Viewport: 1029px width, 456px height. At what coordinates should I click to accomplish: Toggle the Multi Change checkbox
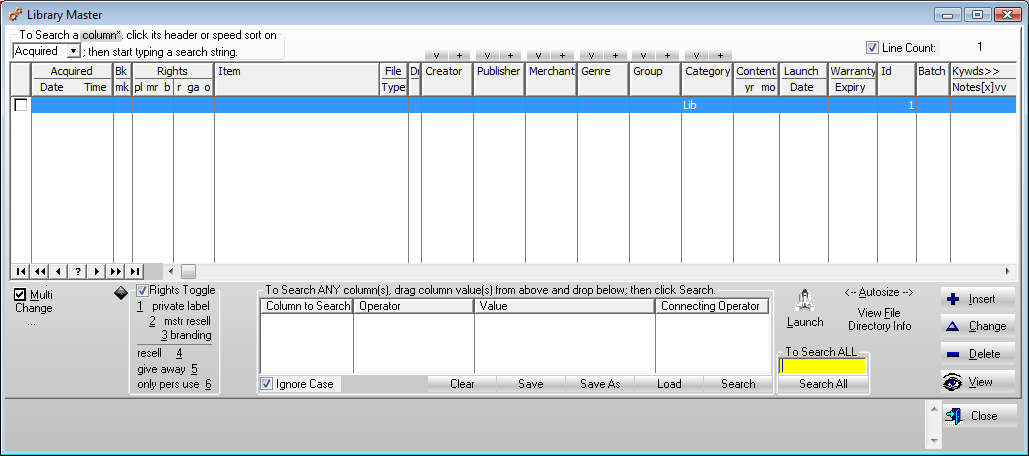(20, 295)
